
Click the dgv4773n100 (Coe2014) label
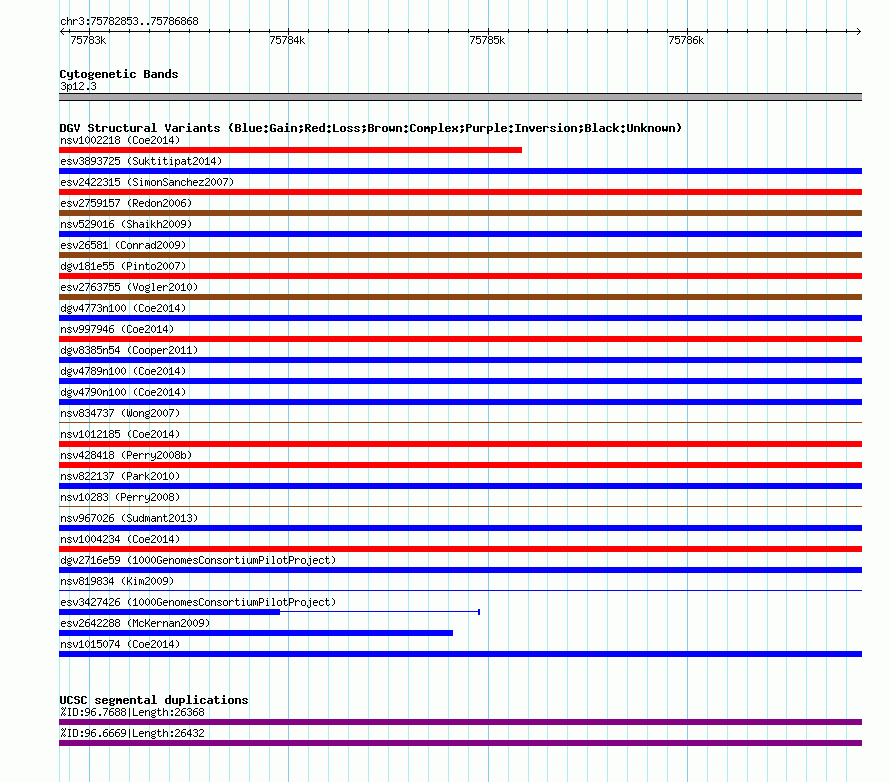click(123, 308)
